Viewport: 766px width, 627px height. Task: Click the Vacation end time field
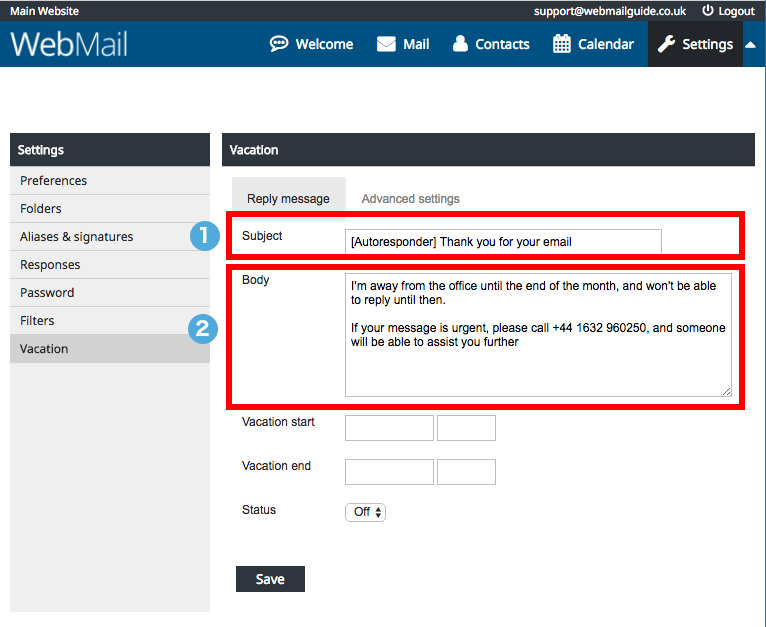pyautogui.click(x=466, y=472)
